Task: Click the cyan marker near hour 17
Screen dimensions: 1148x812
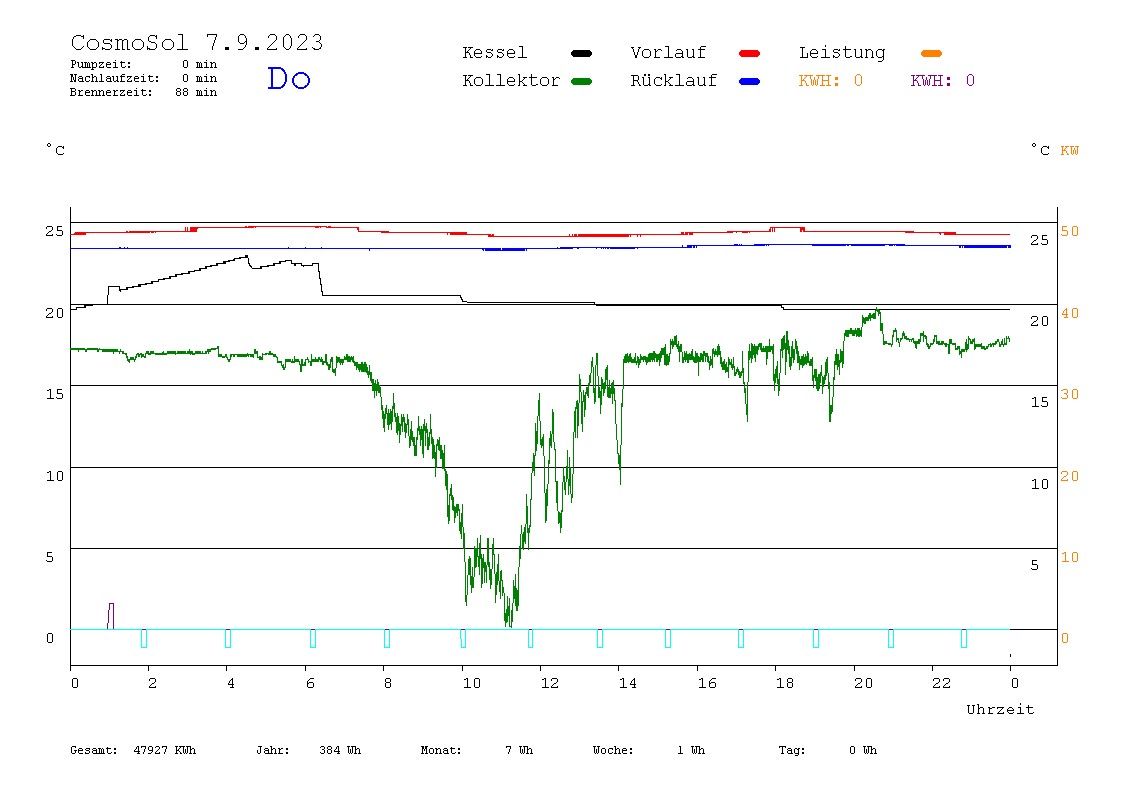Action: [741, 638]
